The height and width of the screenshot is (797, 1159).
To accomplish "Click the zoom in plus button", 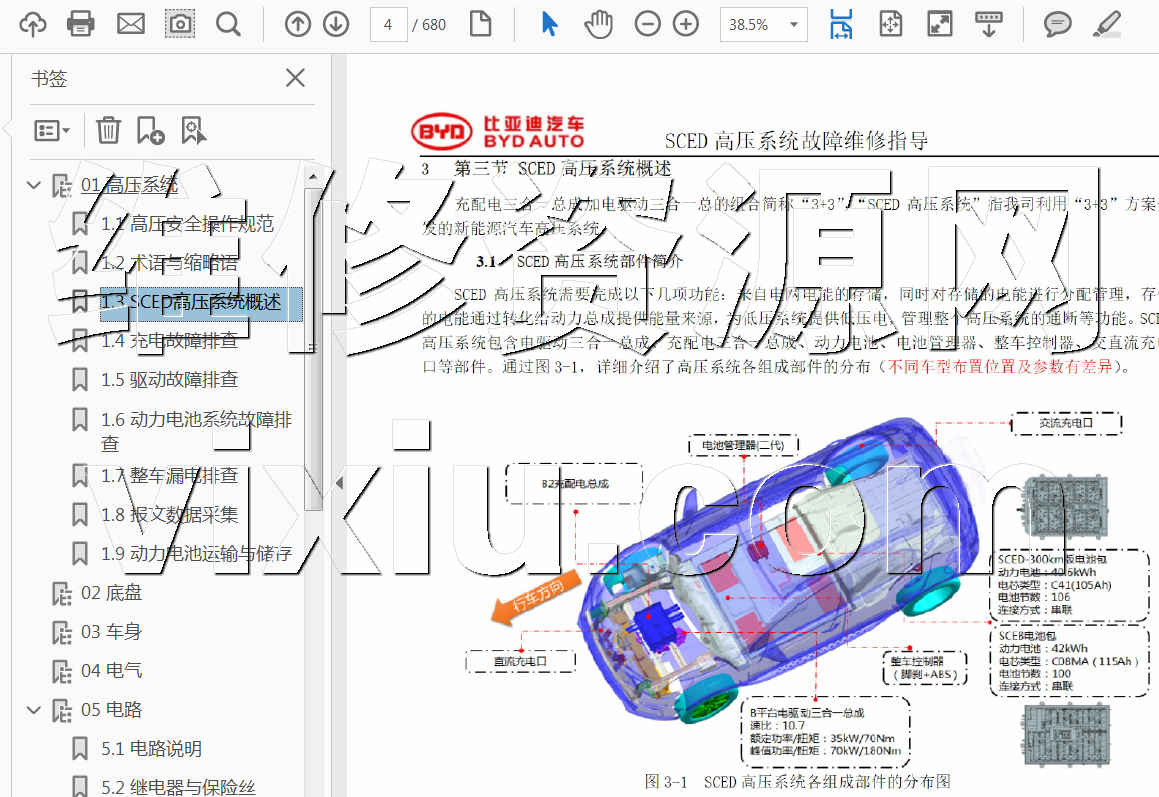I will (686, 24).
